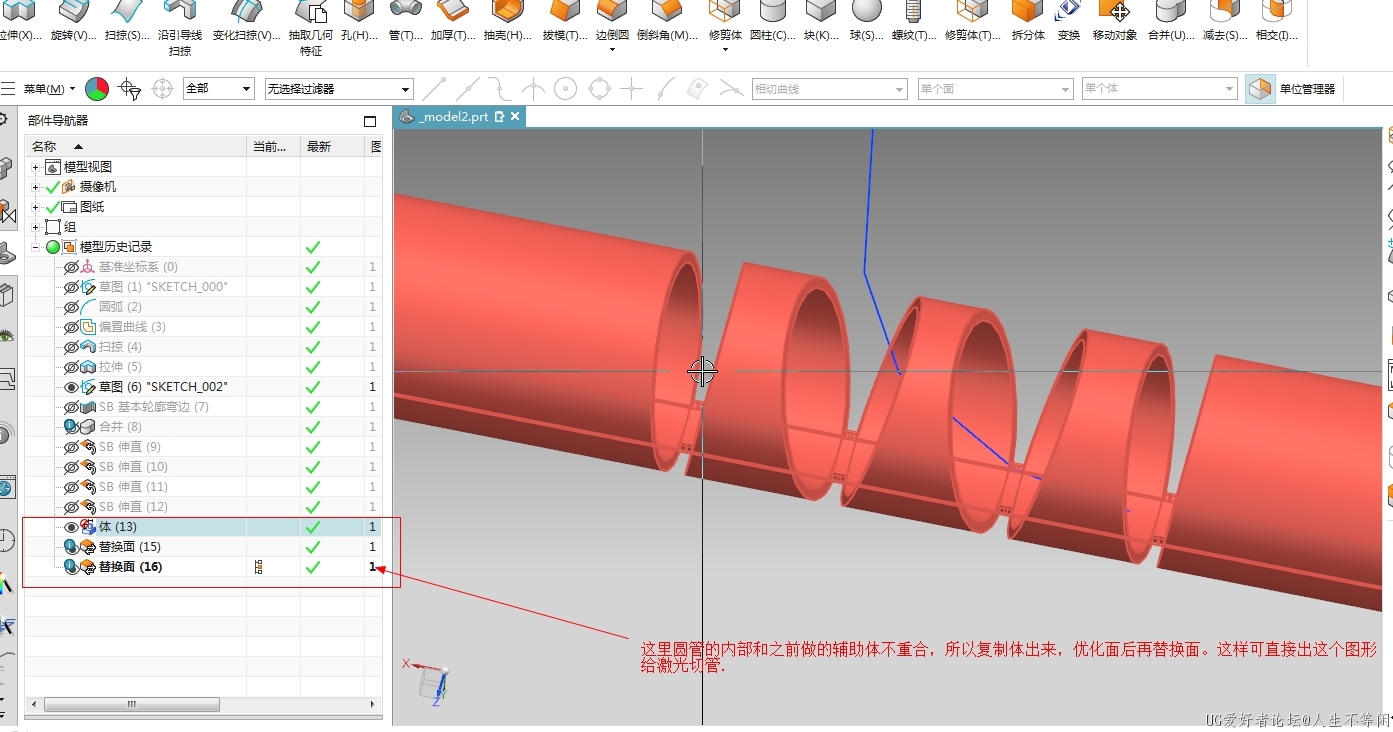The height and width of the screenshot is (732, 1393).
Task: Click the color-wheel selection filter icon
Action: pyautogui.click(x=97, y=89)
